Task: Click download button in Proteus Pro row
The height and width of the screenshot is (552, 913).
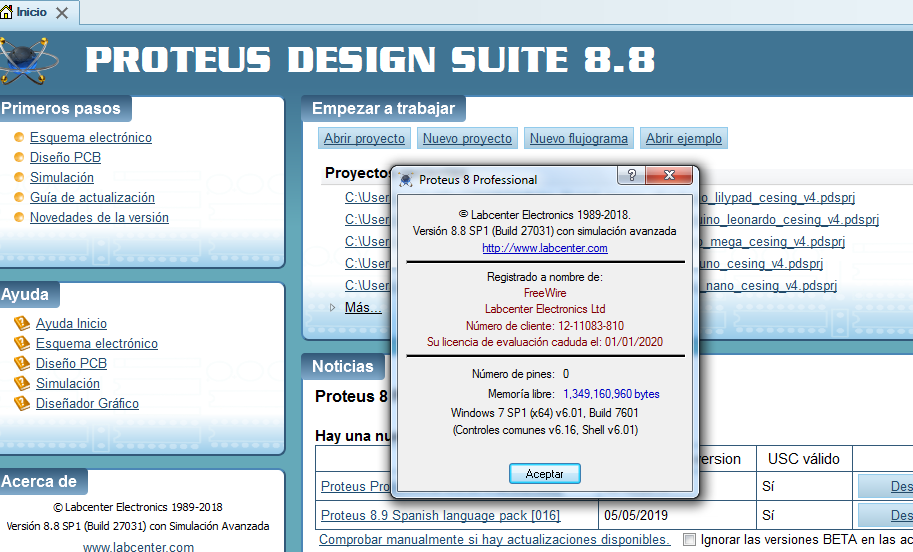Action: 886,486
